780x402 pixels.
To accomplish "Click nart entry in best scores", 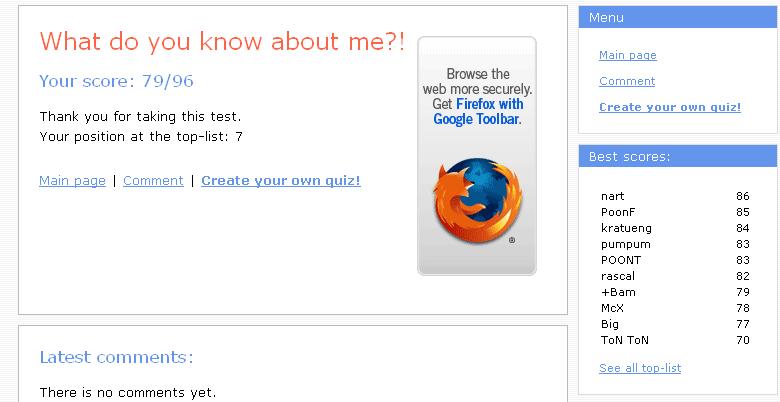I will [x=675, y=196].
